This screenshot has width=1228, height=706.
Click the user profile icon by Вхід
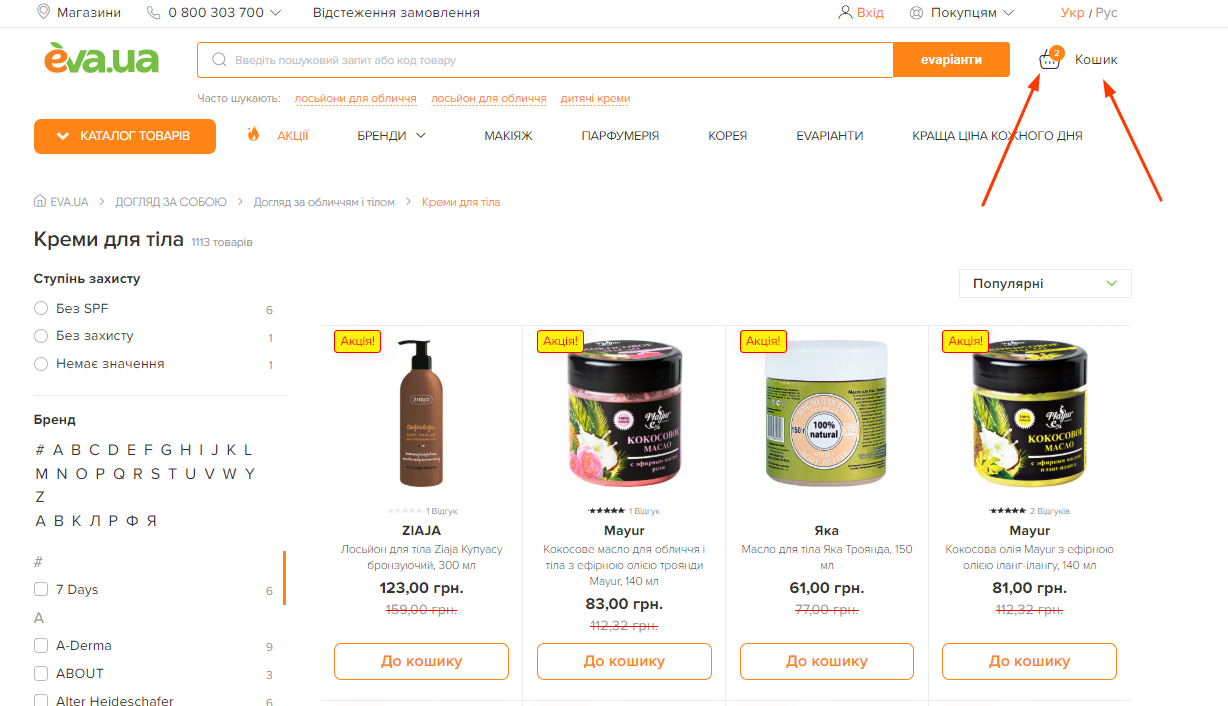coord(846,13)
